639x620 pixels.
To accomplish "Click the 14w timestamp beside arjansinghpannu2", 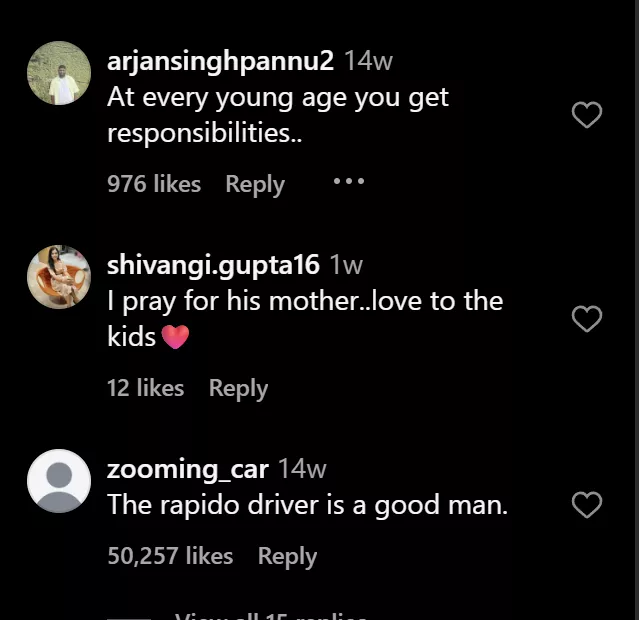I will [x=368, y=61].
